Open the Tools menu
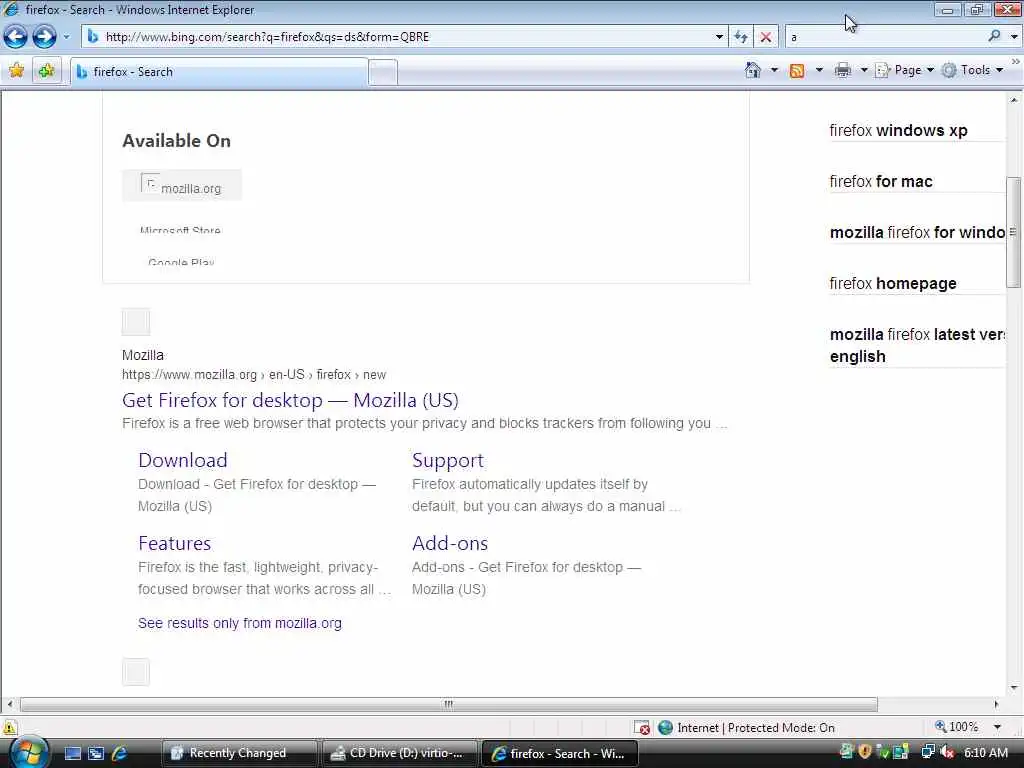 (x=972, y=70)
